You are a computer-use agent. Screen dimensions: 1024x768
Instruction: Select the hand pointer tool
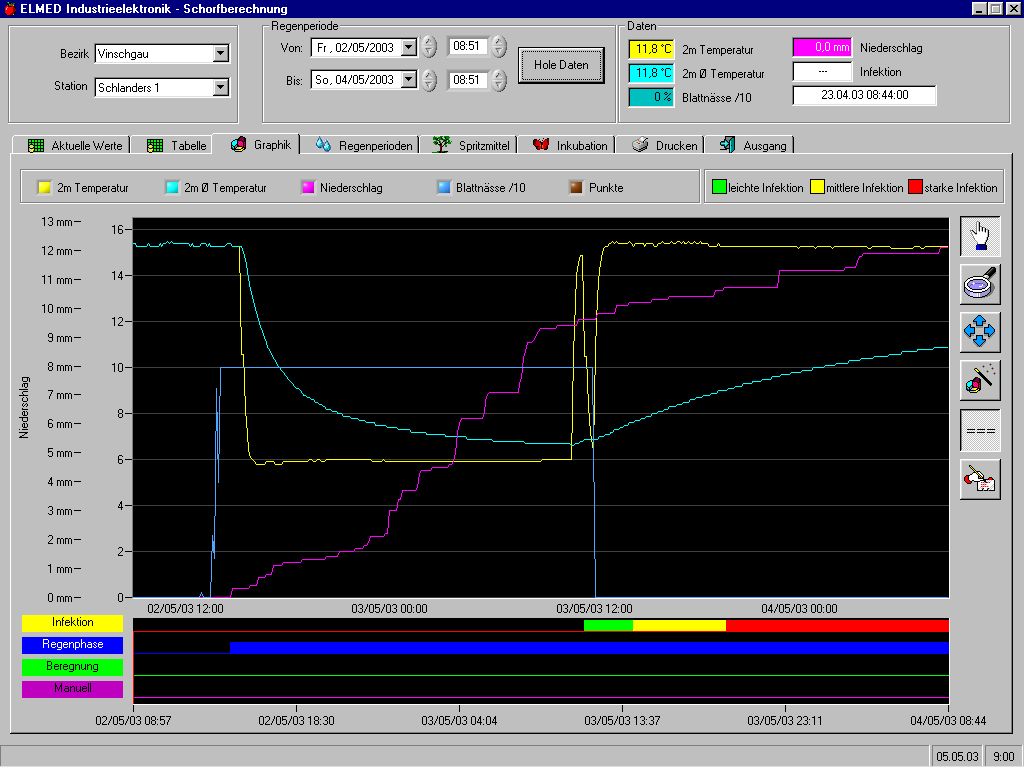coord(979,235)
